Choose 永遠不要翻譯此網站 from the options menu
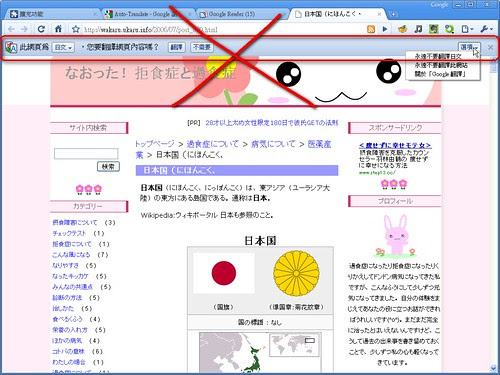Screen dimensions: 500x375 click(x=441, y=65)
